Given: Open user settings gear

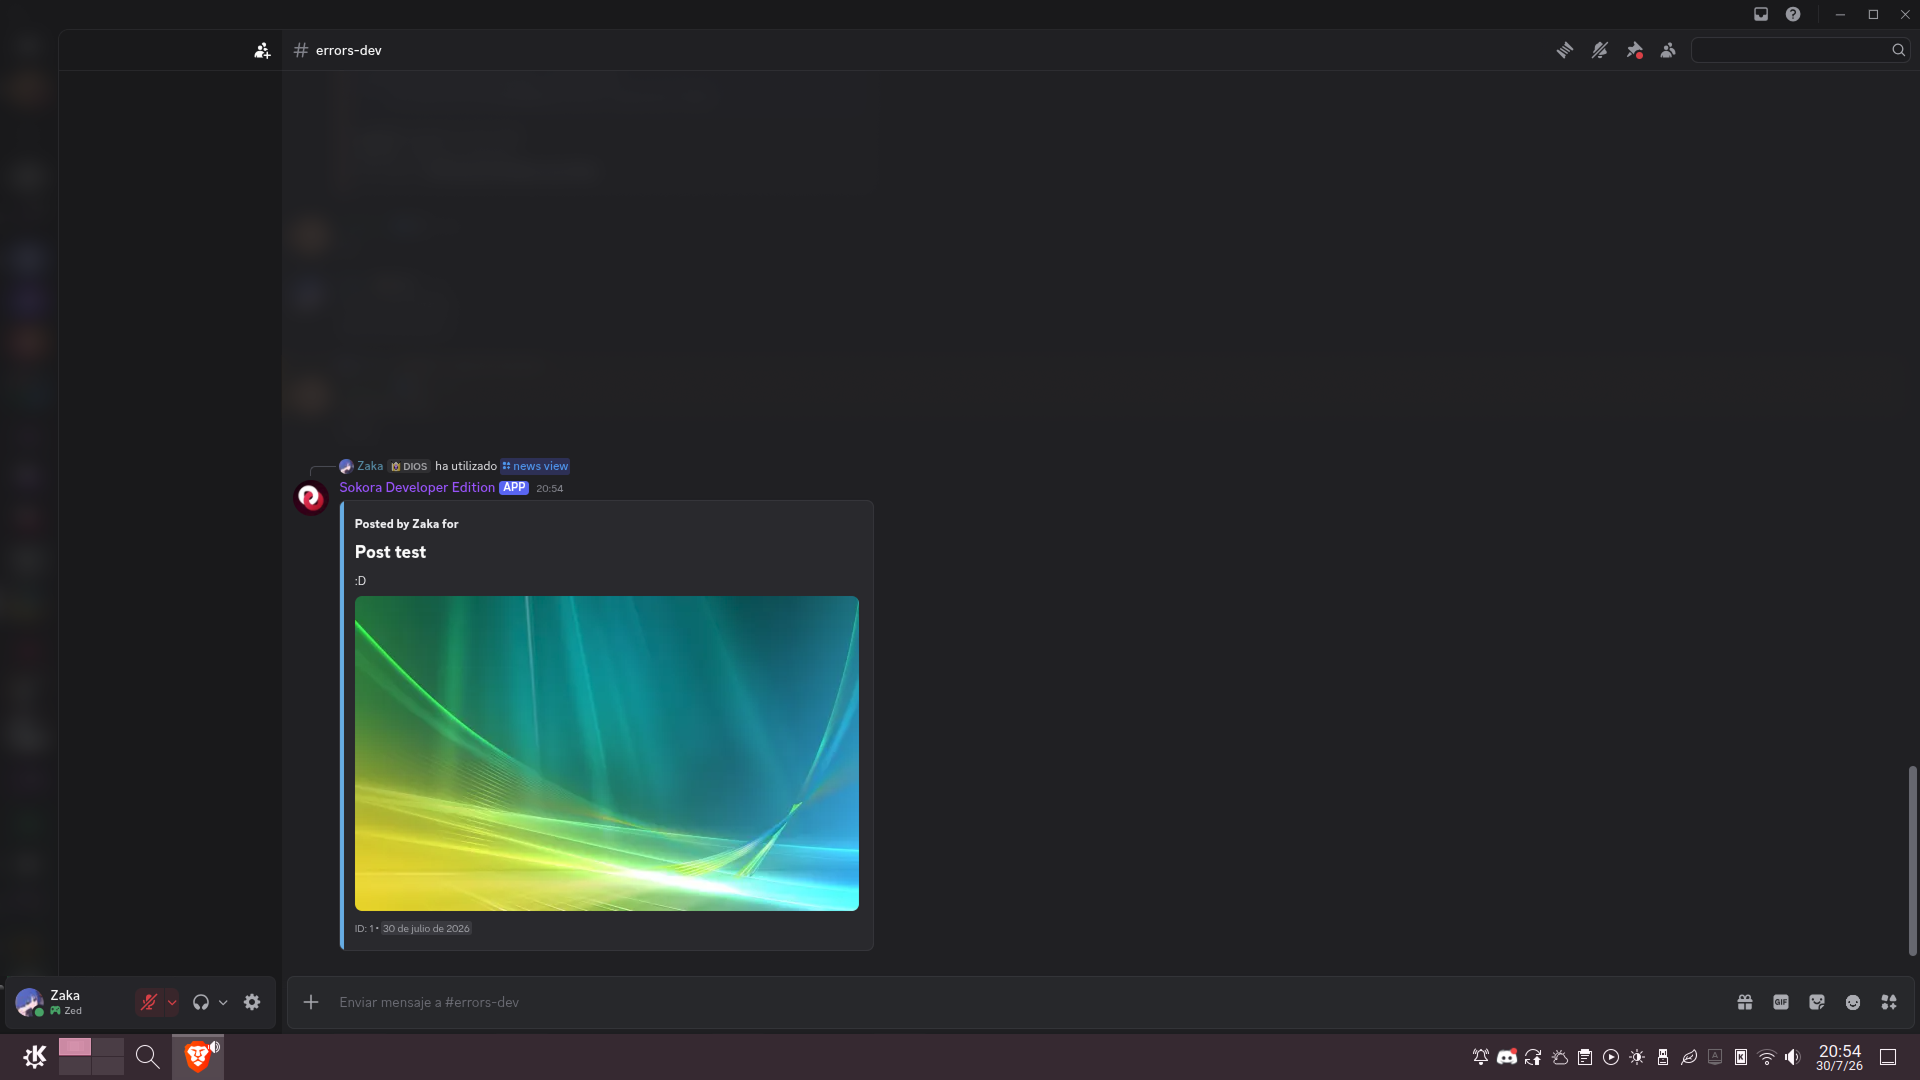Looking at the screenshot, I should (252, 1002).
